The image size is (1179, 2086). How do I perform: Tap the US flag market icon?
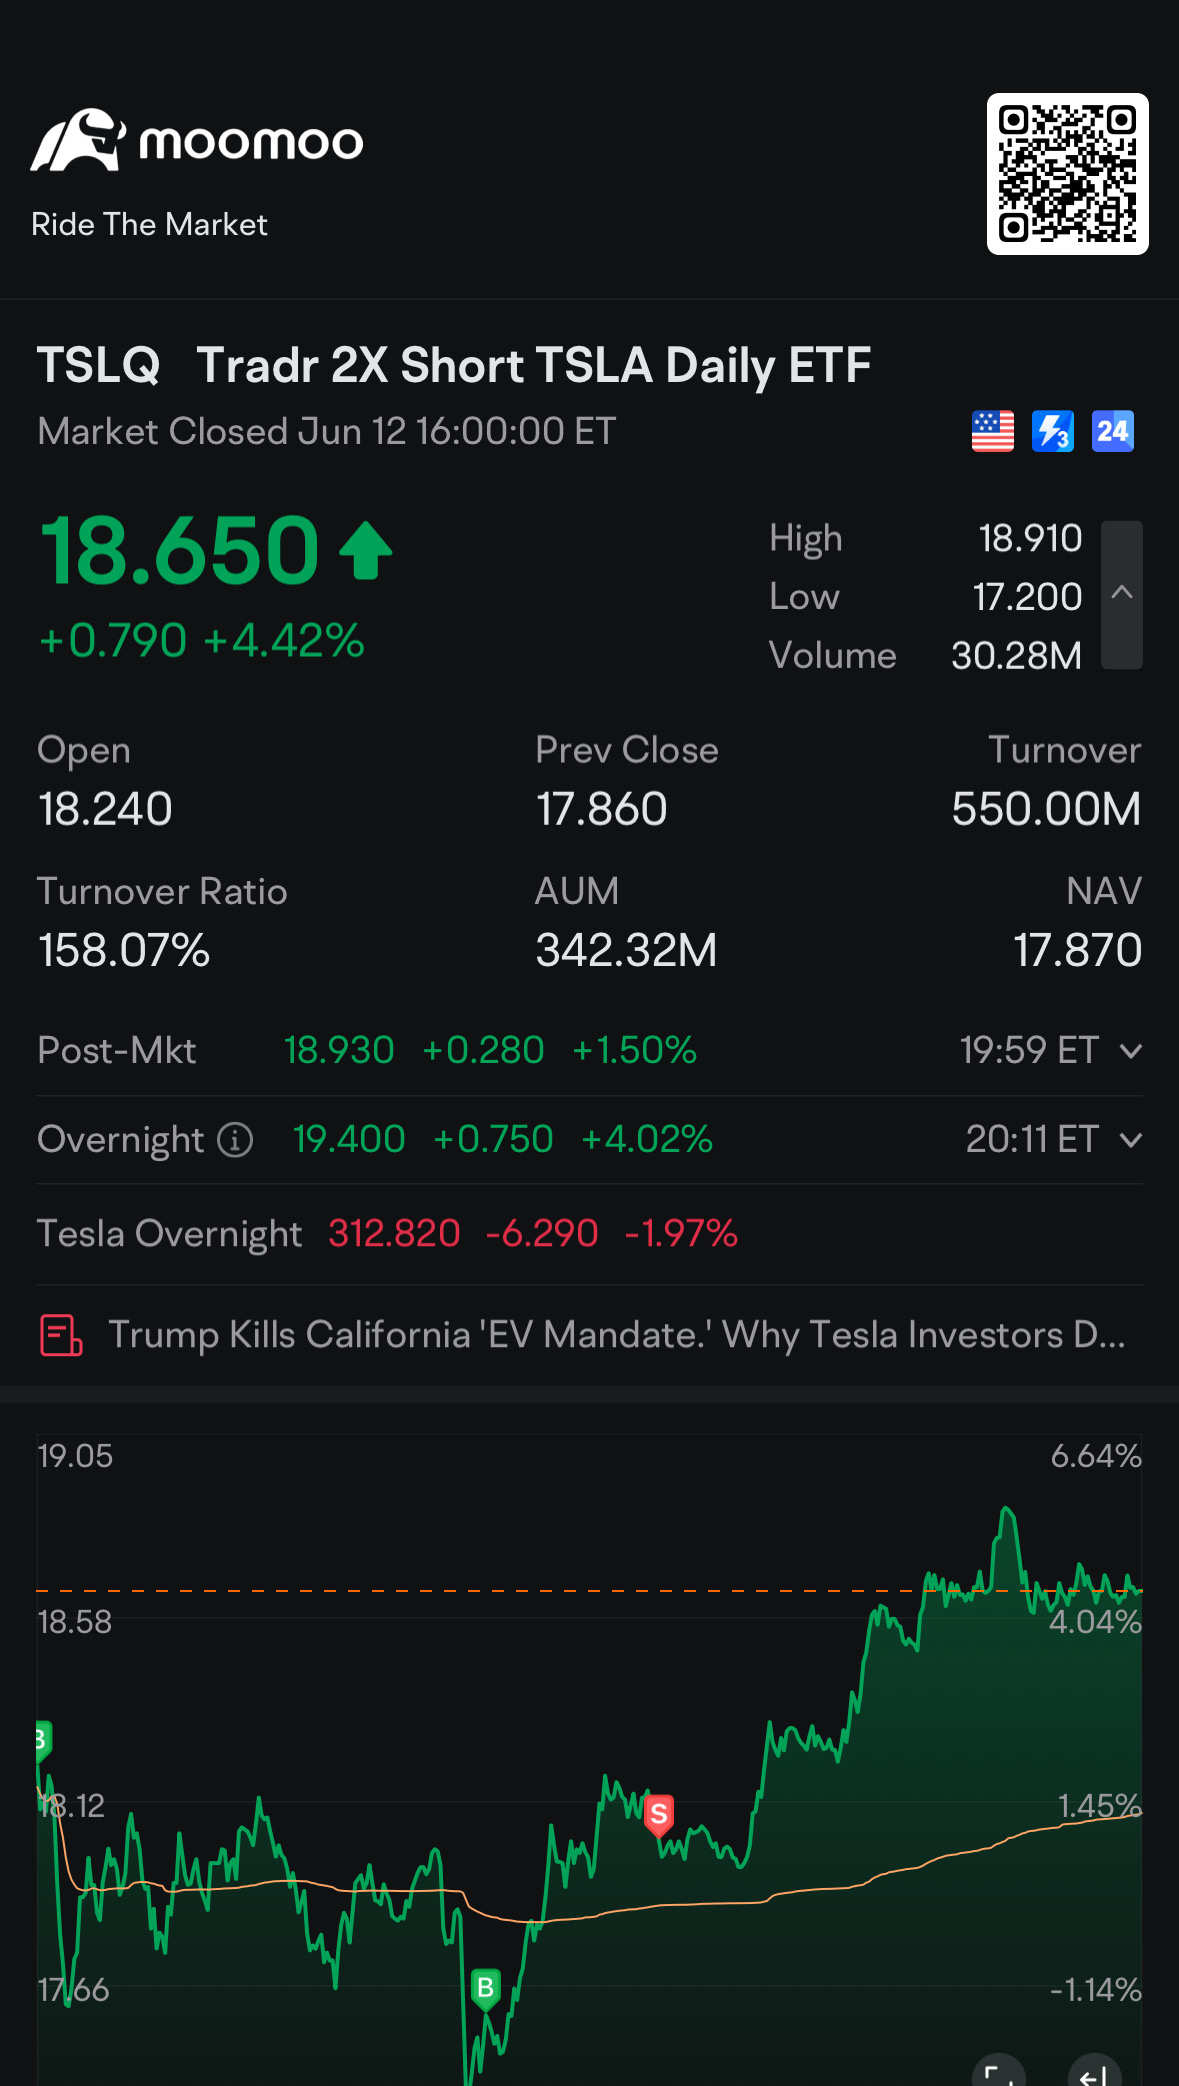(x=993, y=431)
